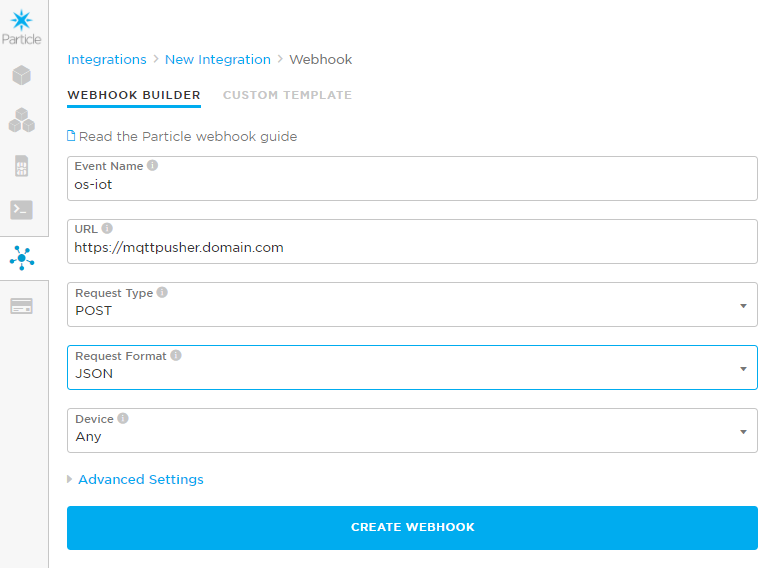Click info icon beside Request Format
This screenshot has width=778, height=568.
coord(176,356)
